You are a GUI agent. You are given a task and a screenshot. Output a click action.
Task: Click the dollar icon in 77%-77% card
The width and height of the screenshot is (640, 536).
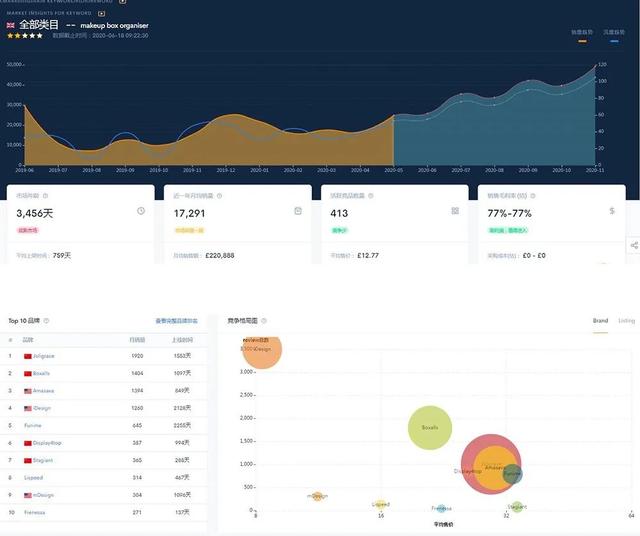[612, 211]
